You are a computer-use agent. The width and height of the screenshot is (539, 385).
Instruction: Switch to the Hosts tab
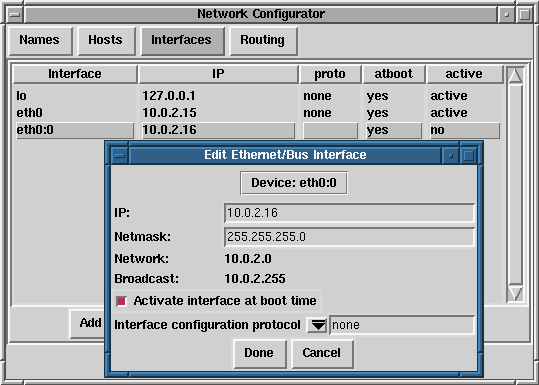pyautogui.click(x=106, y=41)
